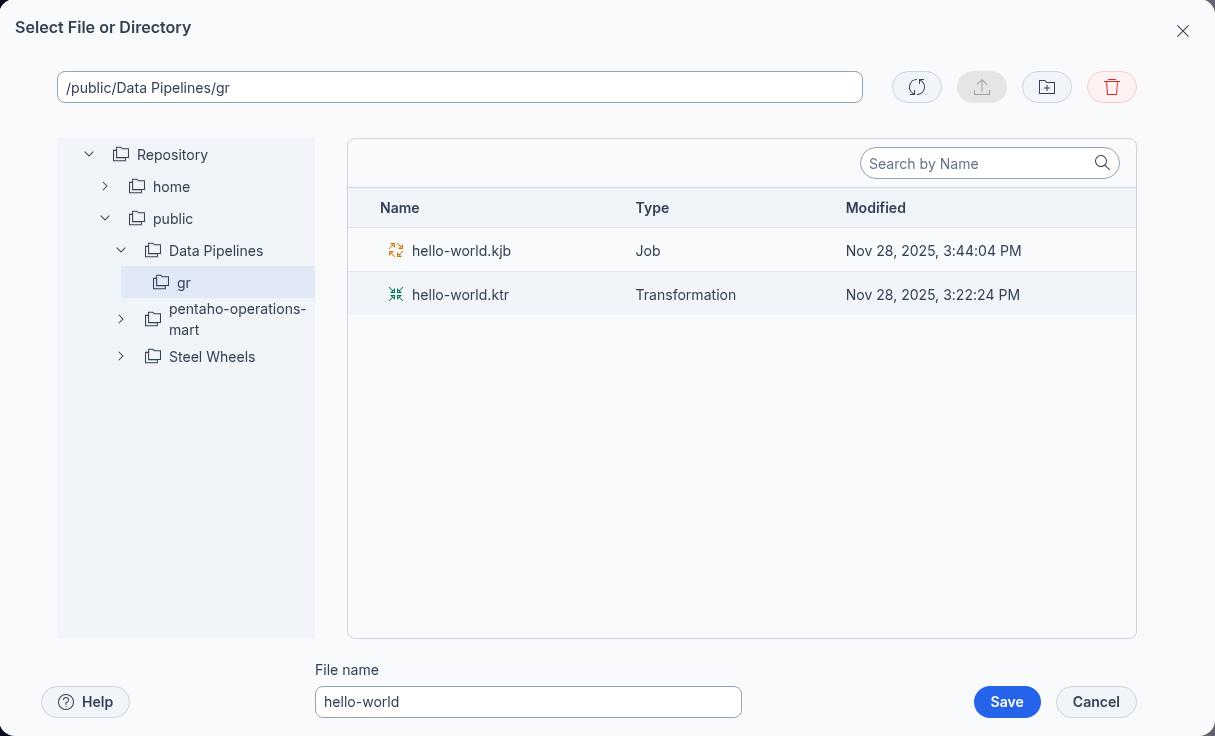Click the Cancel button
This screenshot has width=1215, height=736.
point(1095,702)
